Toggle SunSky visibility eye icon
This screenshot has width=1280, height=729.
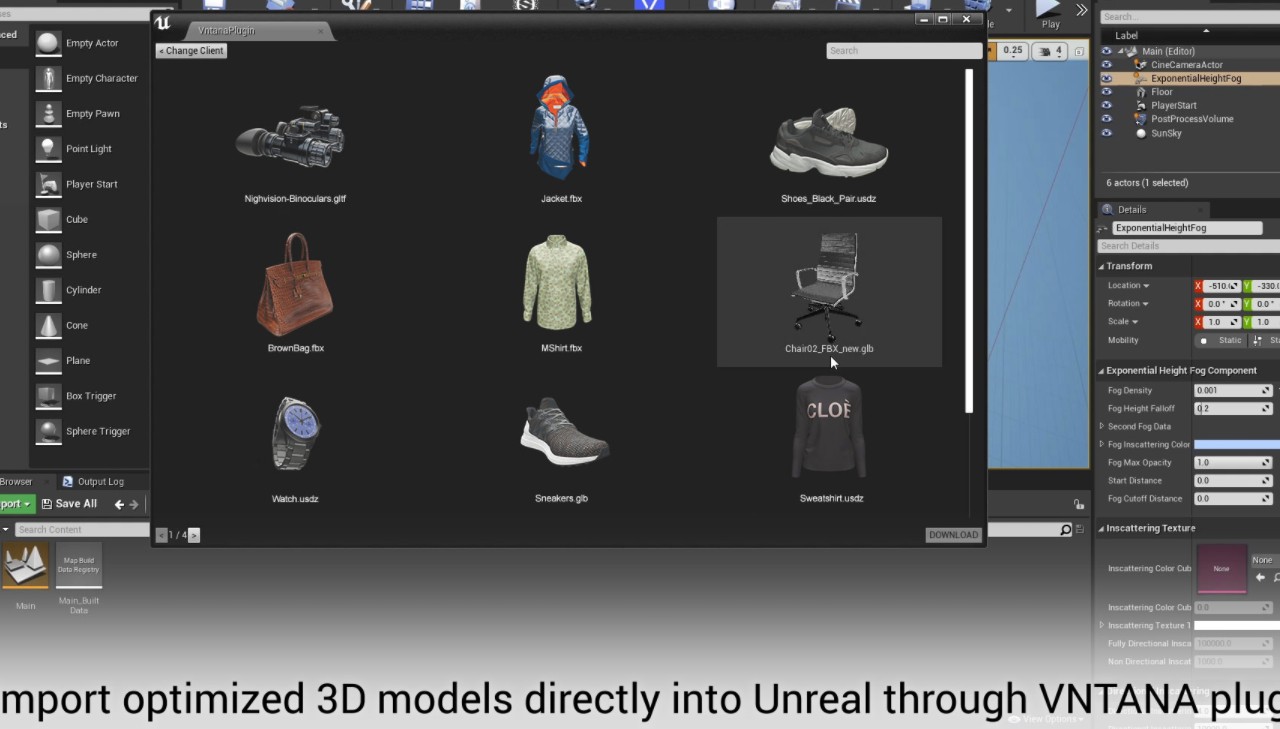point(1106,133)
